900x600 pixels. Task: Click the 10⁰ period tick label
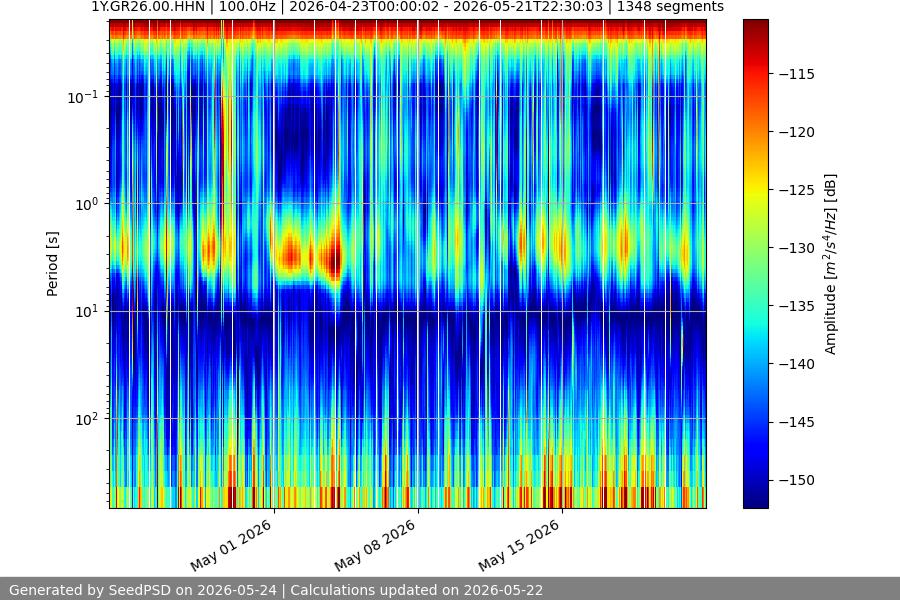(86, 204)
